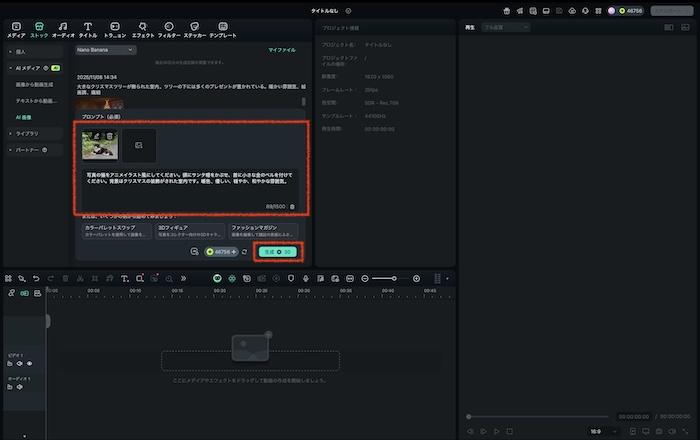
Task: Click the undo arrow in timeline toolbar
Action: [x=36, y=278]
